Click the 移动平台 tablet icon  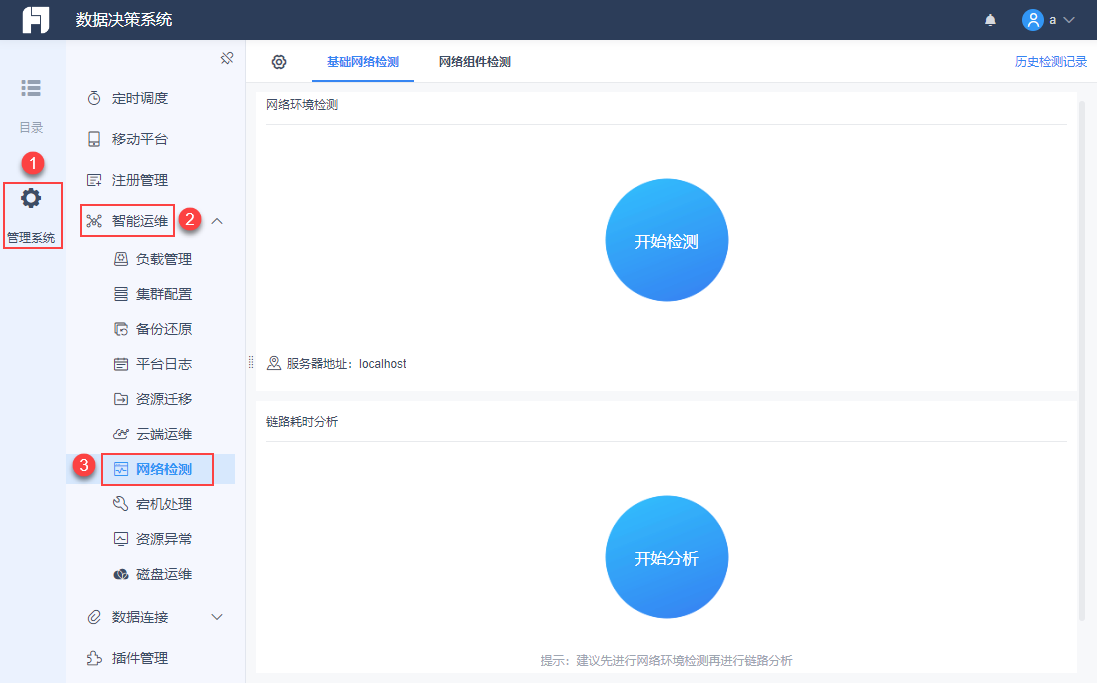click(x=94, y=139)
